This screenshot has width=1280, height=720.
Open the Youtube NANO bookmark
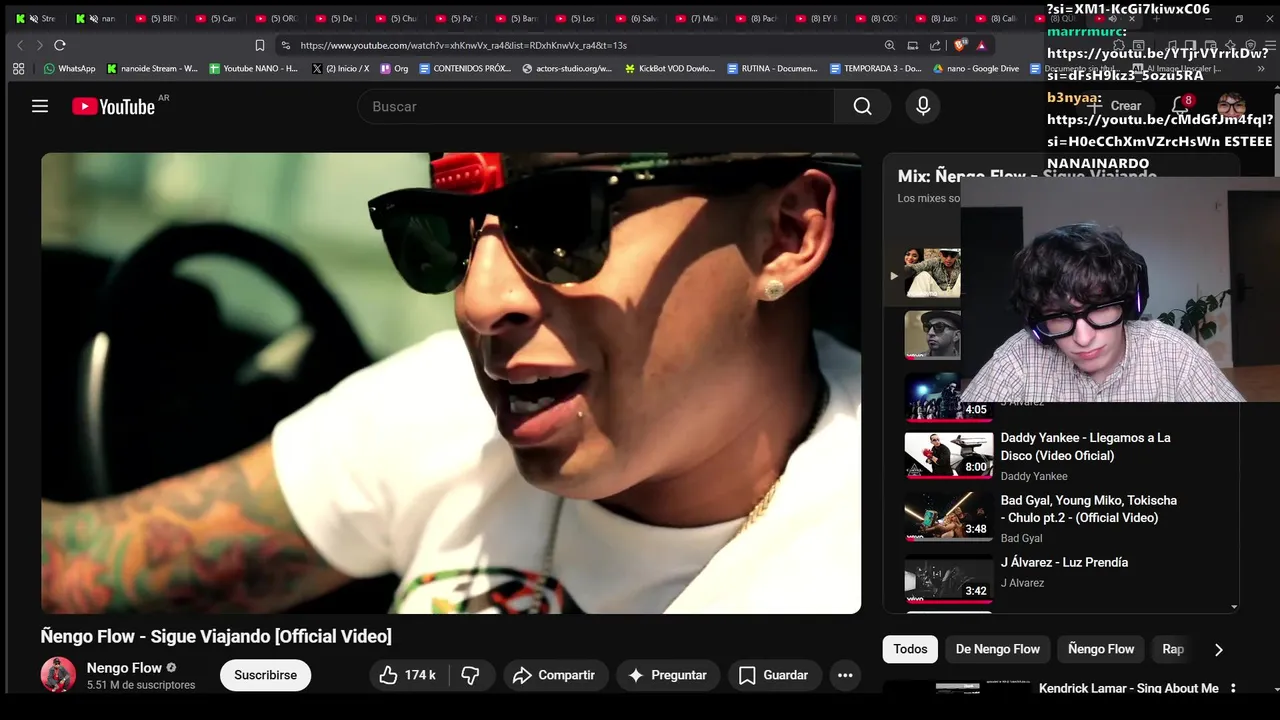[254, 69]
